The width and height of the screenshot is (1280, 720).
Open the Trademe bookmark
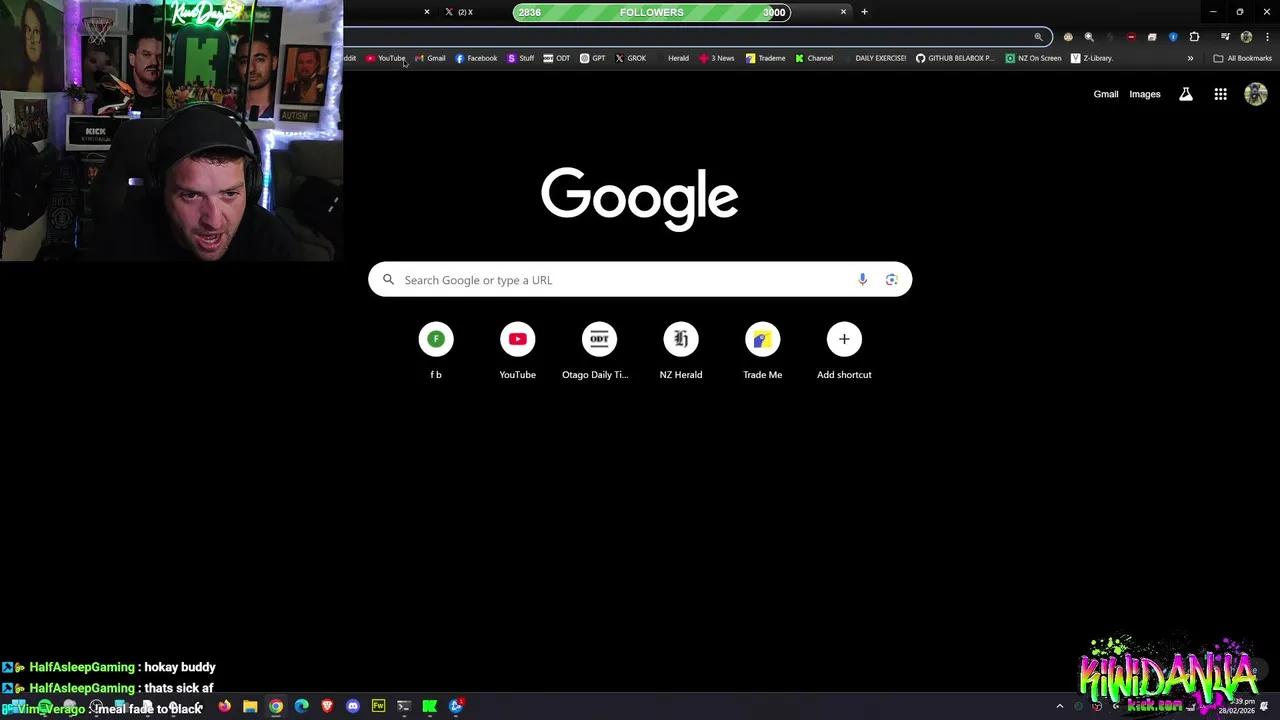click(766, 58)
